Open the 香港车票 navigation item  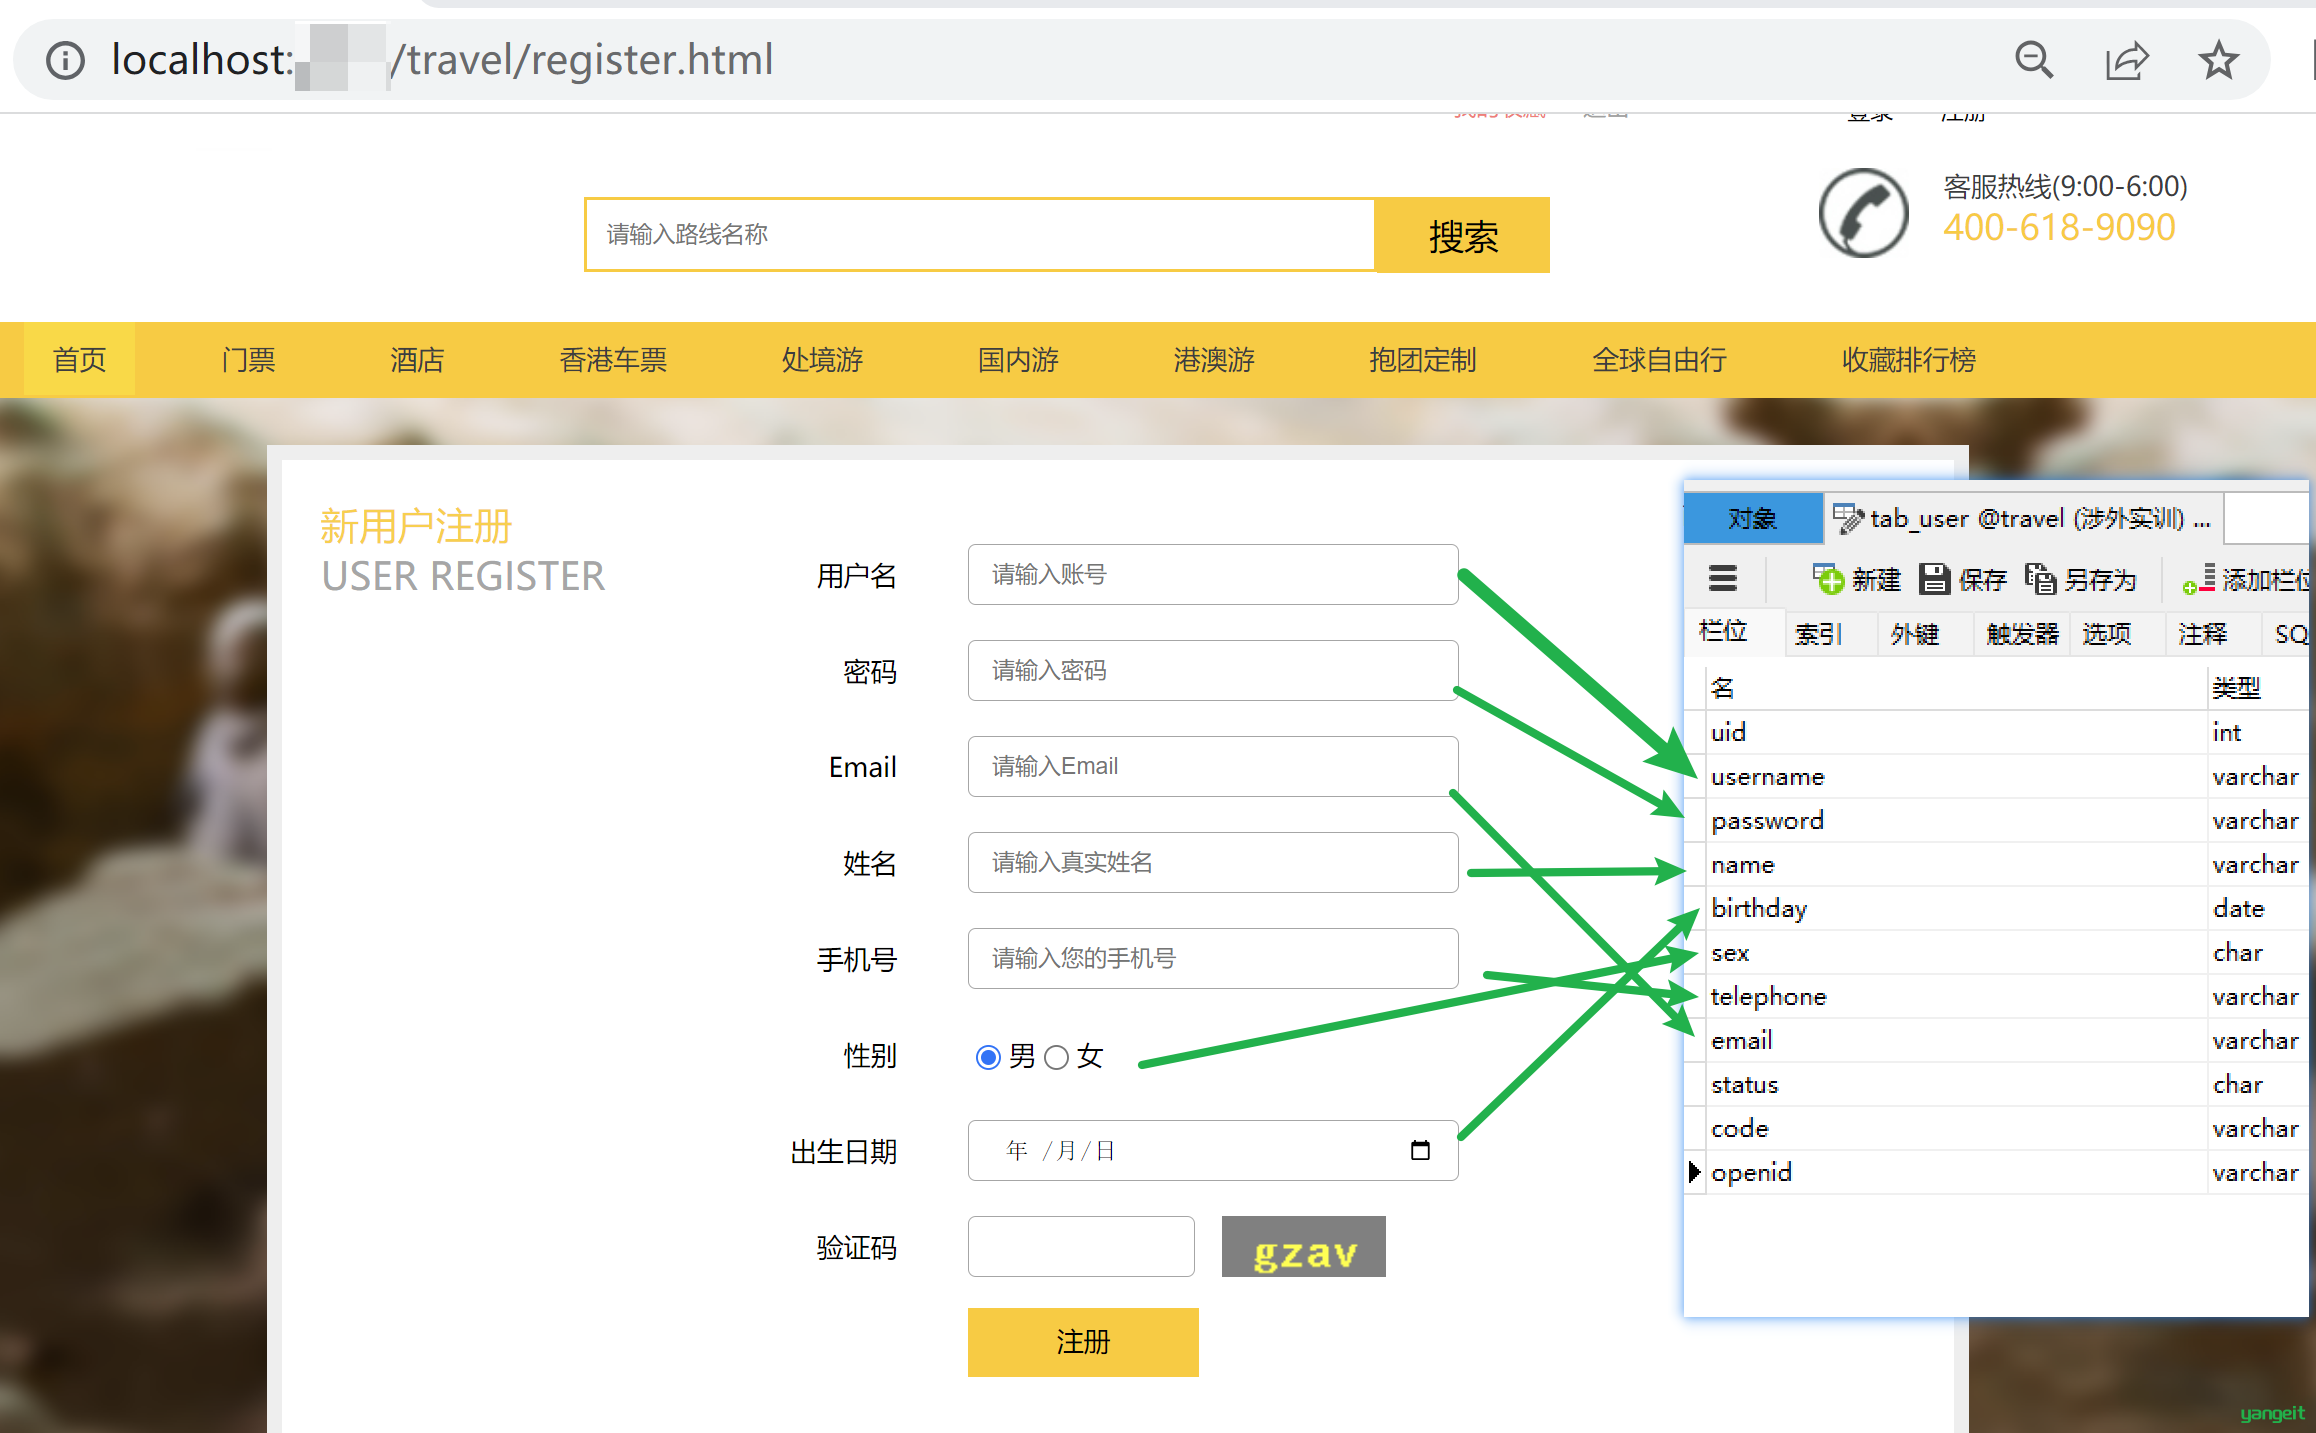click(x=613, y=360)
